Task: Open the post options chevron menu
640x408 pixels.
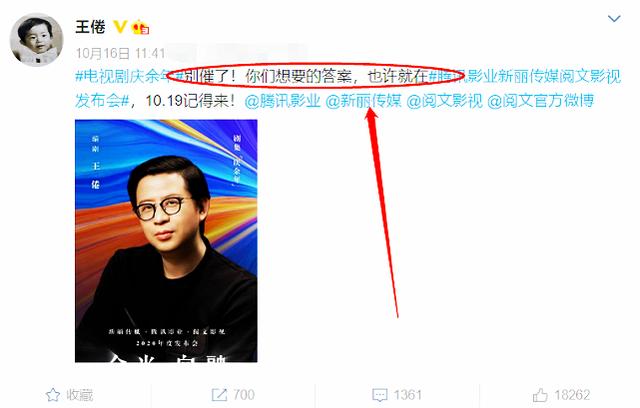Action: 614,19
